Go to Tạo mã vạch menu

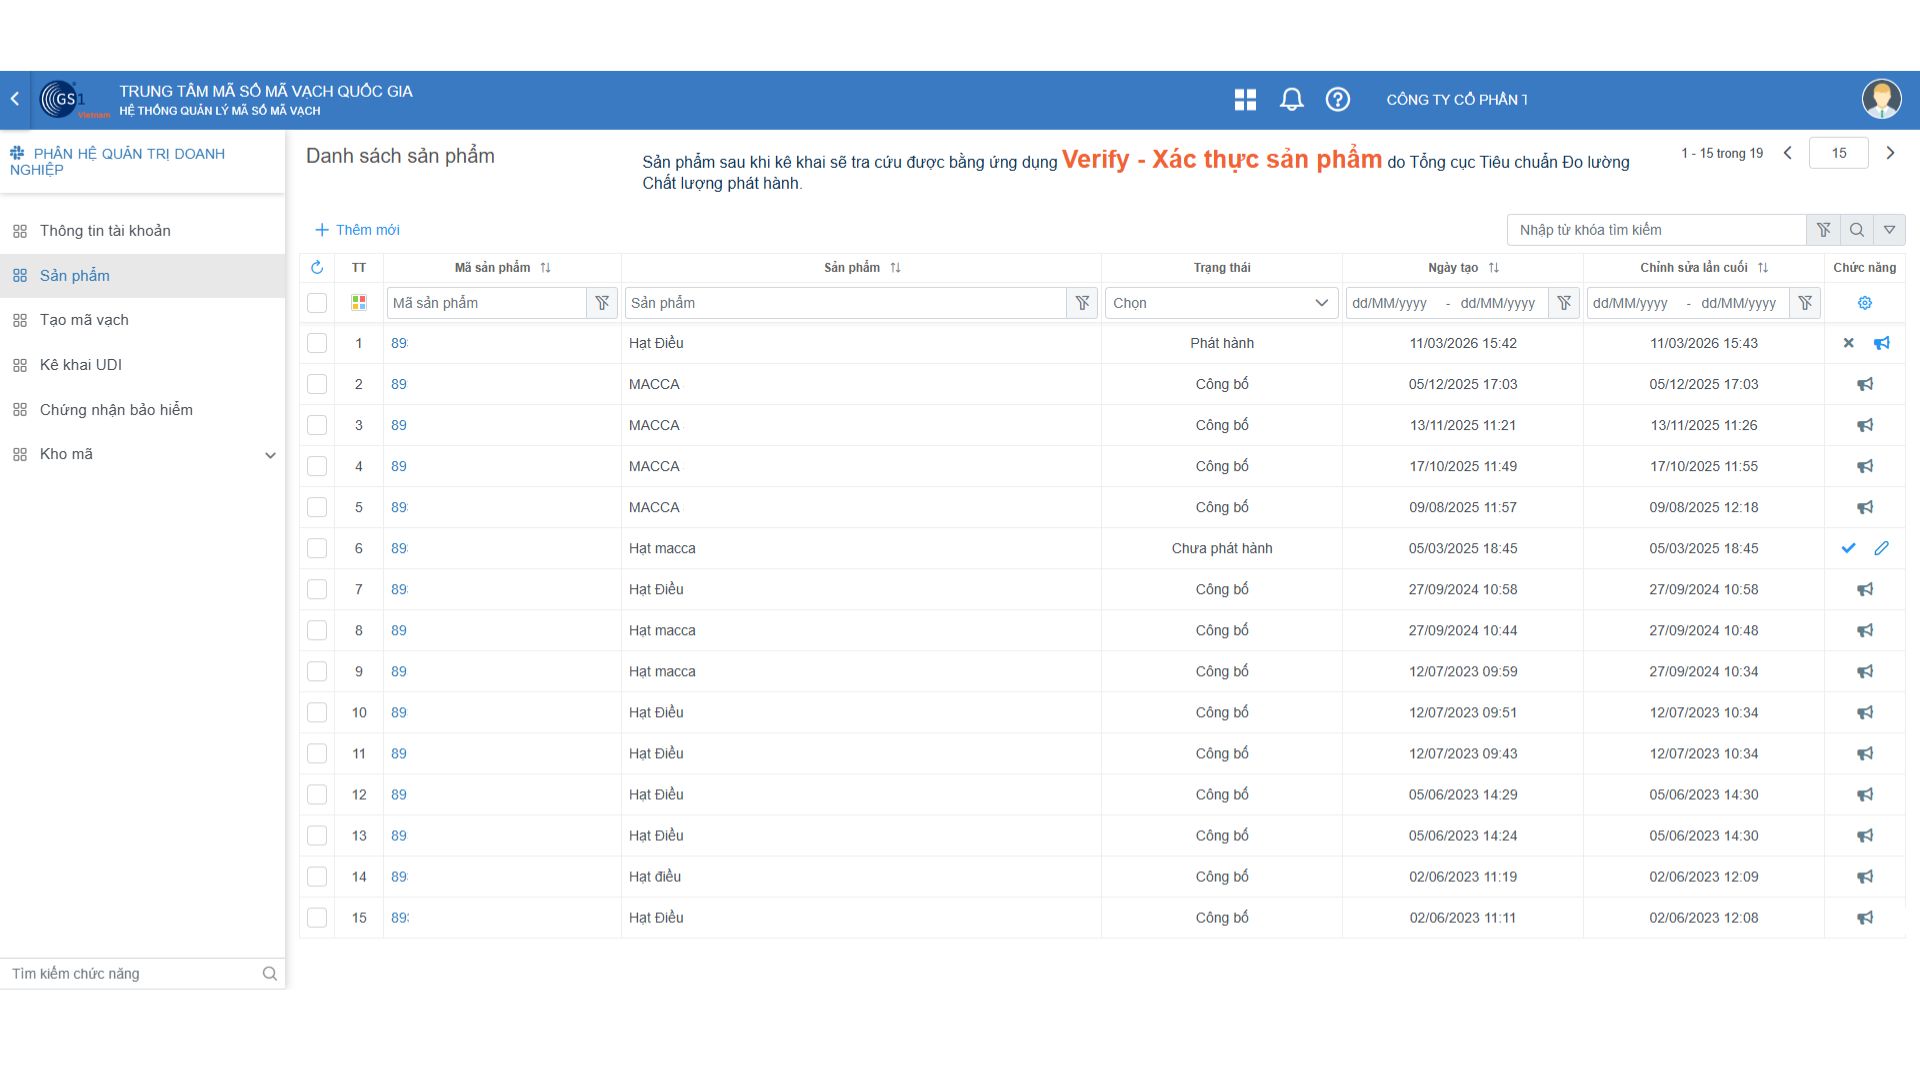[84, 320]
